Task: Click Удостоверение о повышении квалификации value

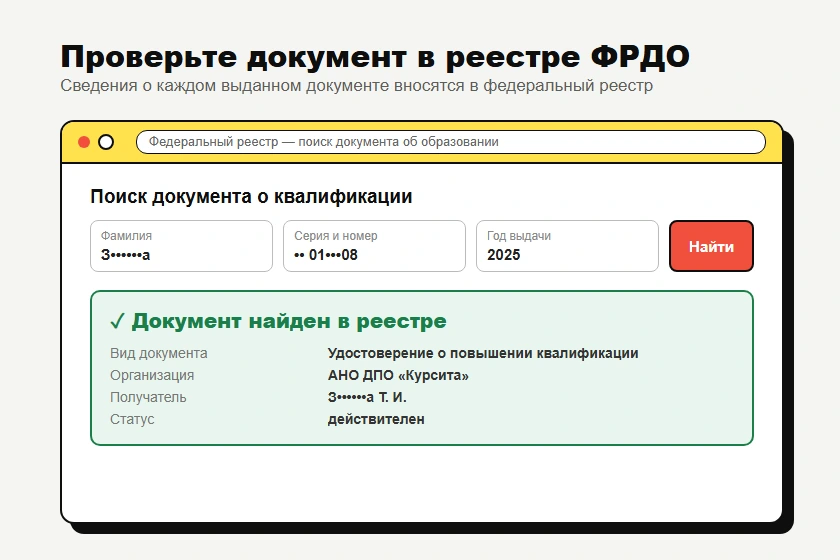Action: (483, 353)
